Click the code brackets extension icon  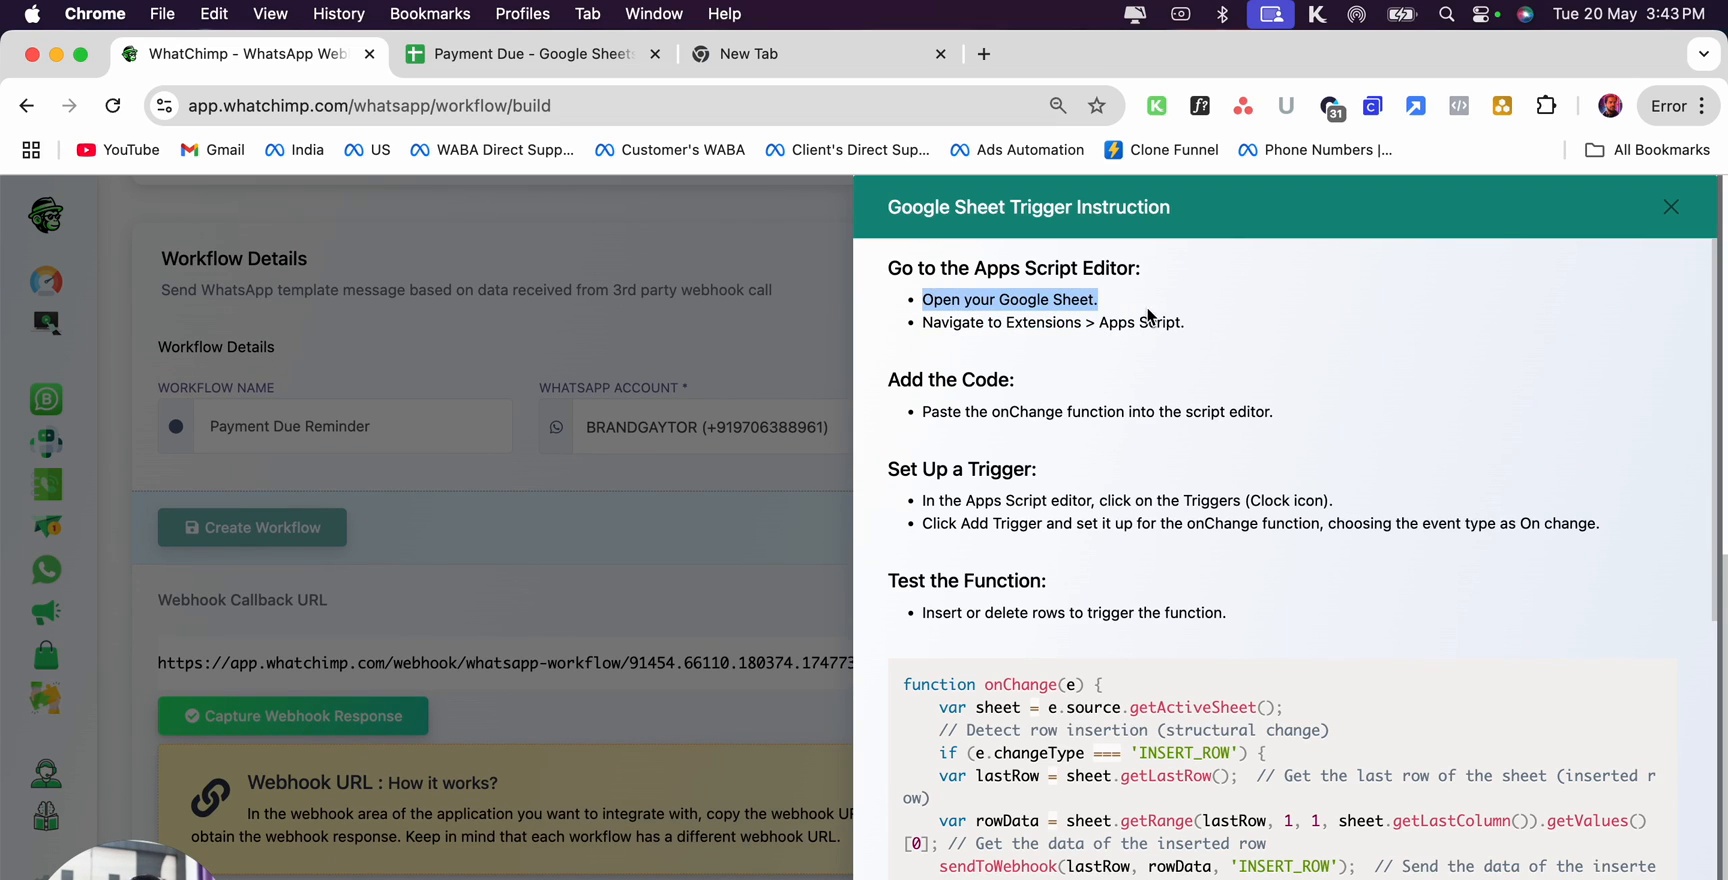(x=1459, y=106)
